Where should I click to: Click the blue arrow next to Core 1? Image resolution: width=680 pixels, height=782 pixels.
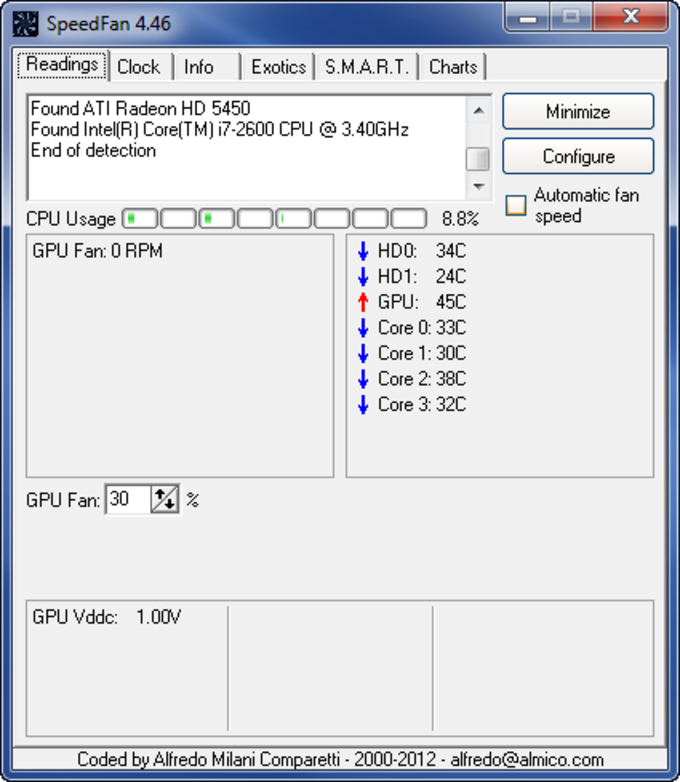363,353
